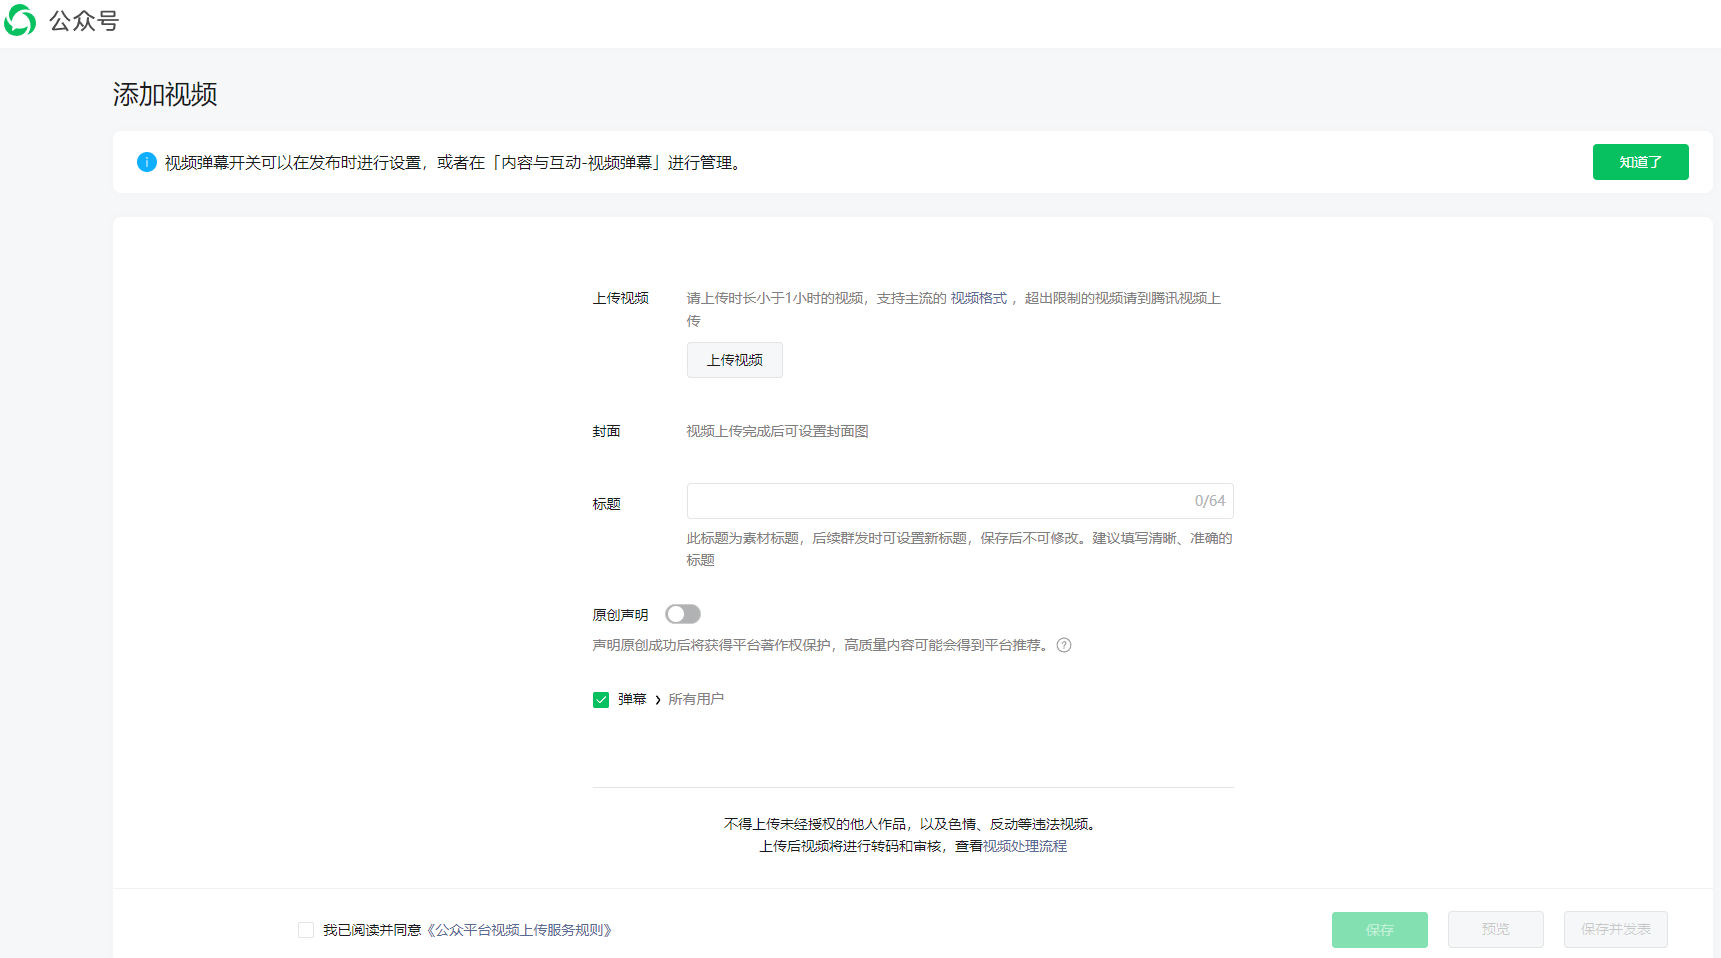Click the 保存并发表 button
Image resolution: width=1721 pixels, height=958 pixels.
1615,930
